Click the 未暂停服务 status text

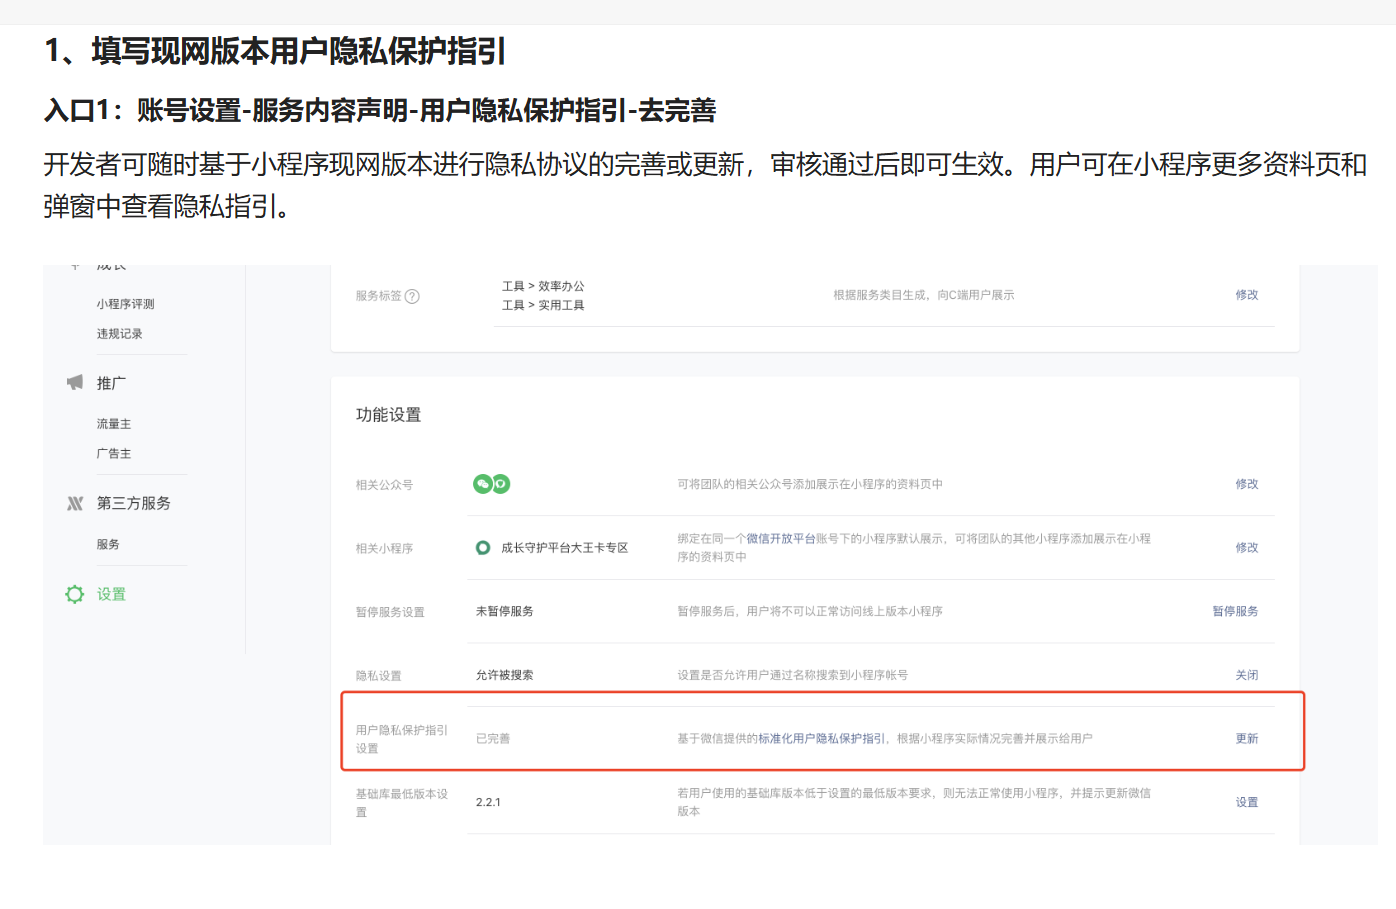click(x=505, y=611)
